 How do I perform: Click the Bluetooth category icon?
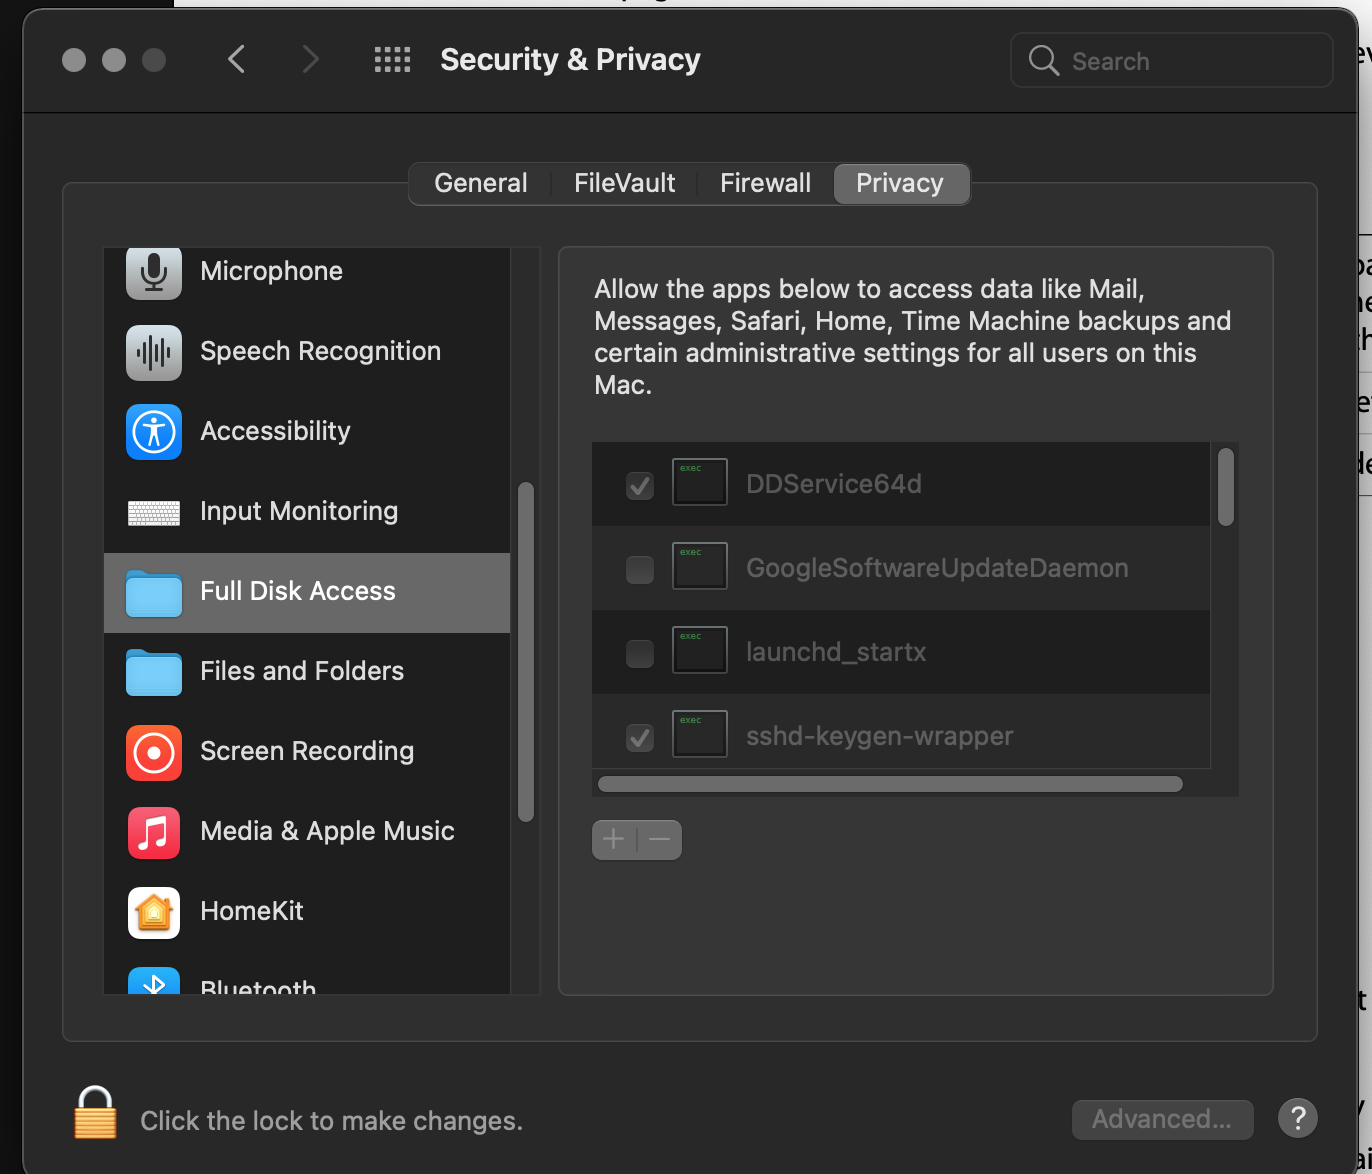point(153,984)
